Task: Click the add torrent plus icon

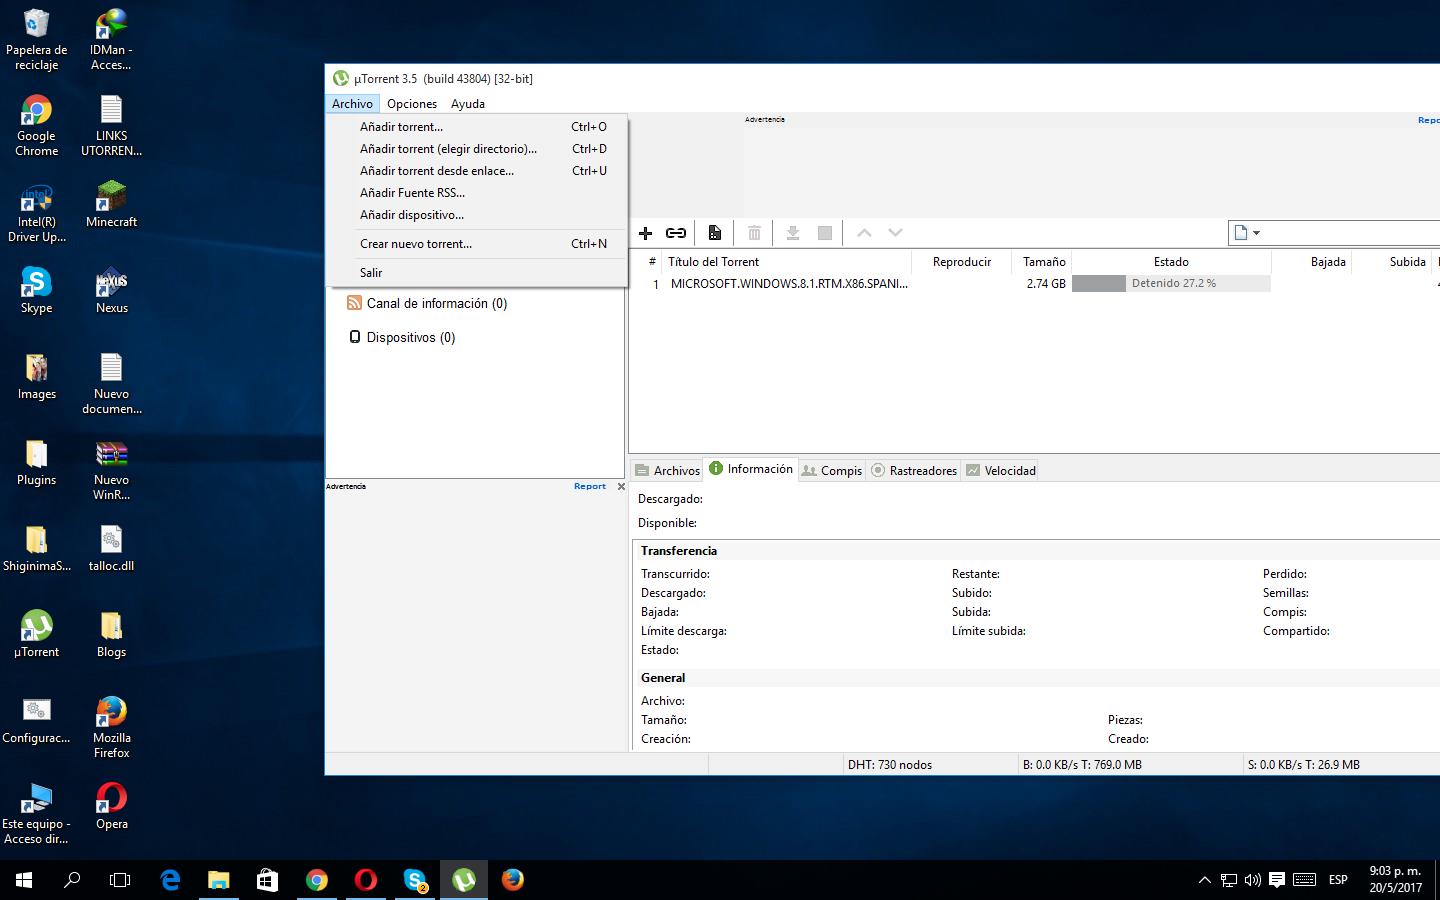Action: click(x=645, y=233)
